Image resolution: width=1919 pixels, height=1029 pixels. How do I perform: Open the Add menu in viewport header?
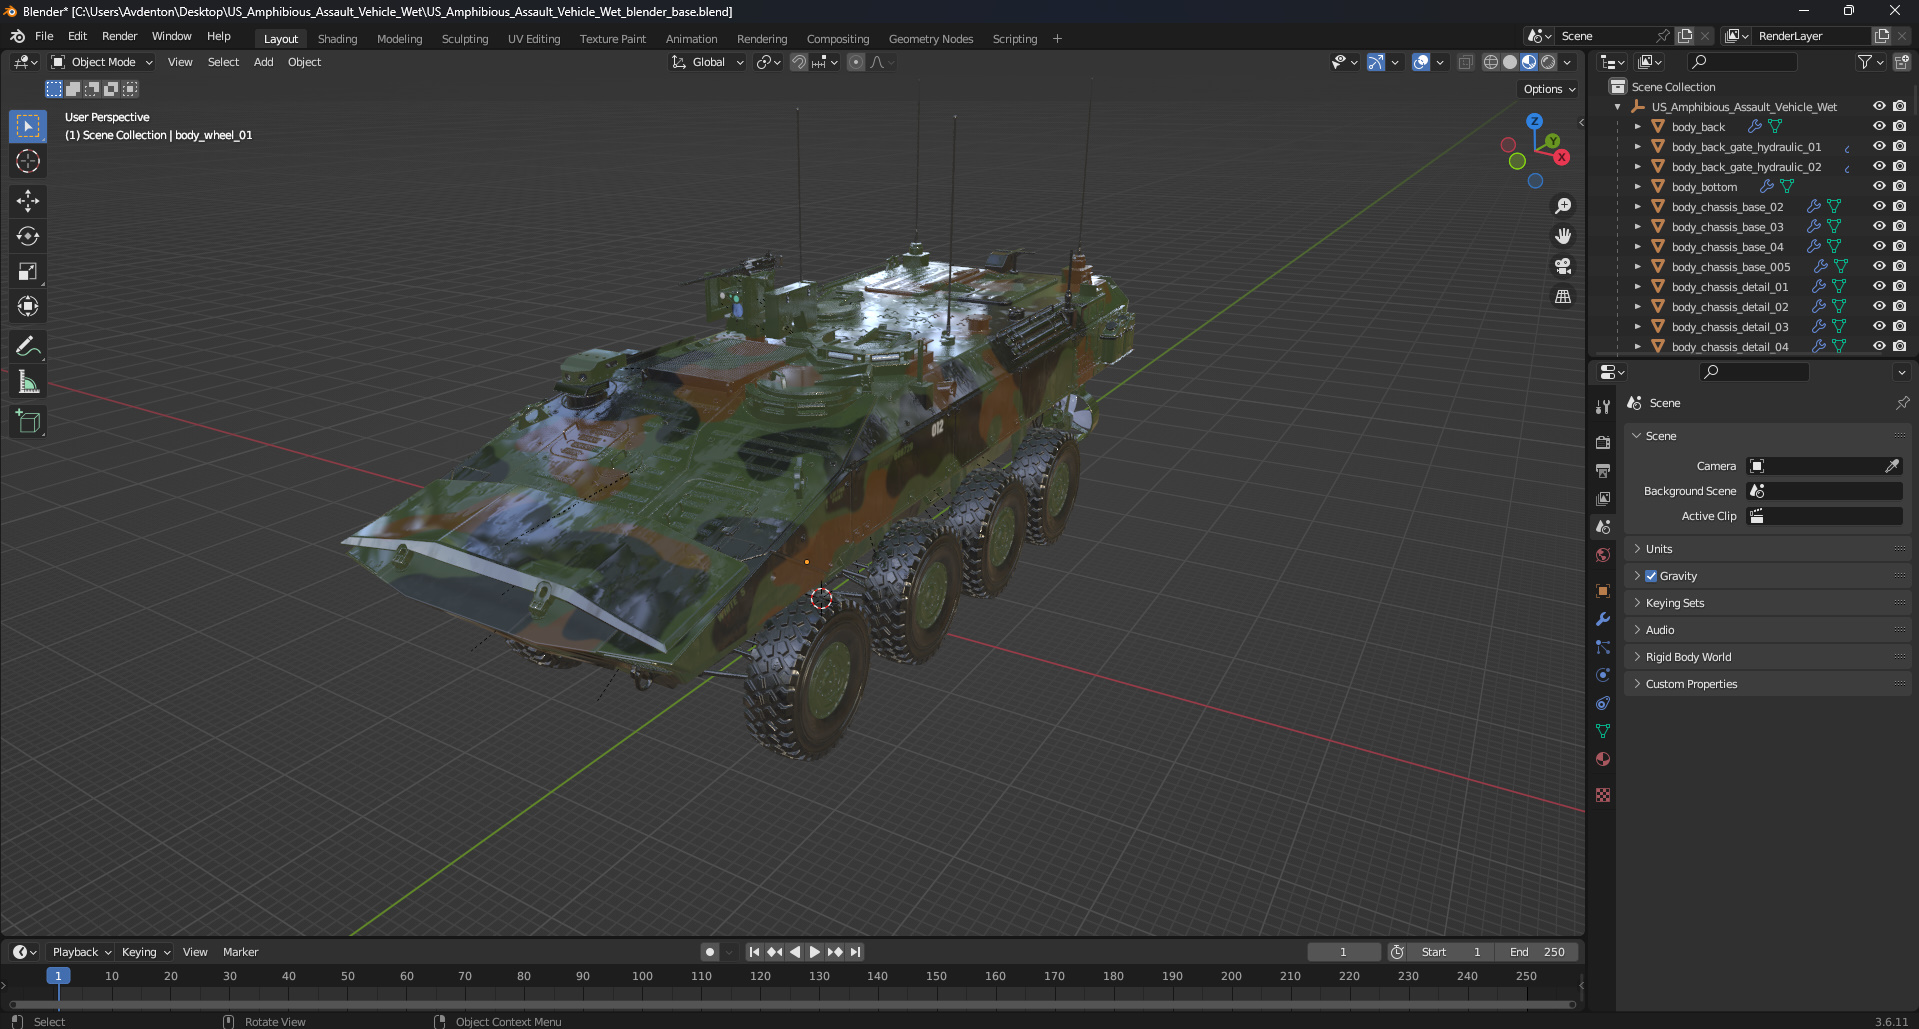(263, 62)
